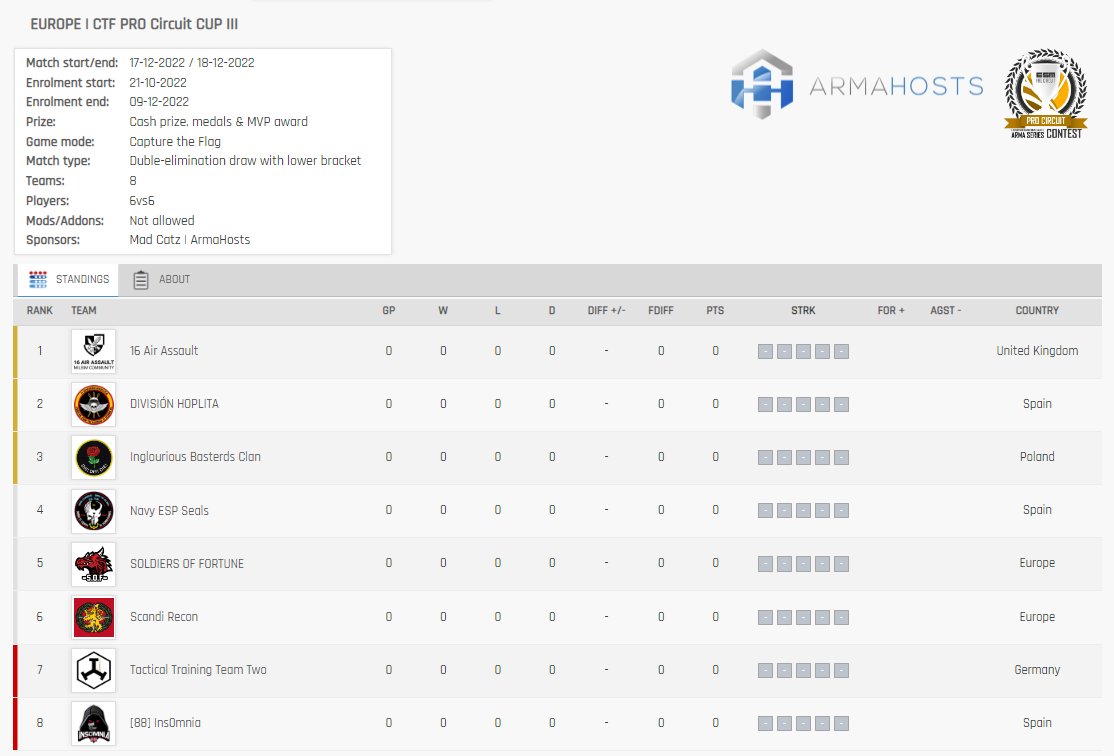Click the RANK column header
This screenshot has height=756, width=1114.
pos(40,310)
